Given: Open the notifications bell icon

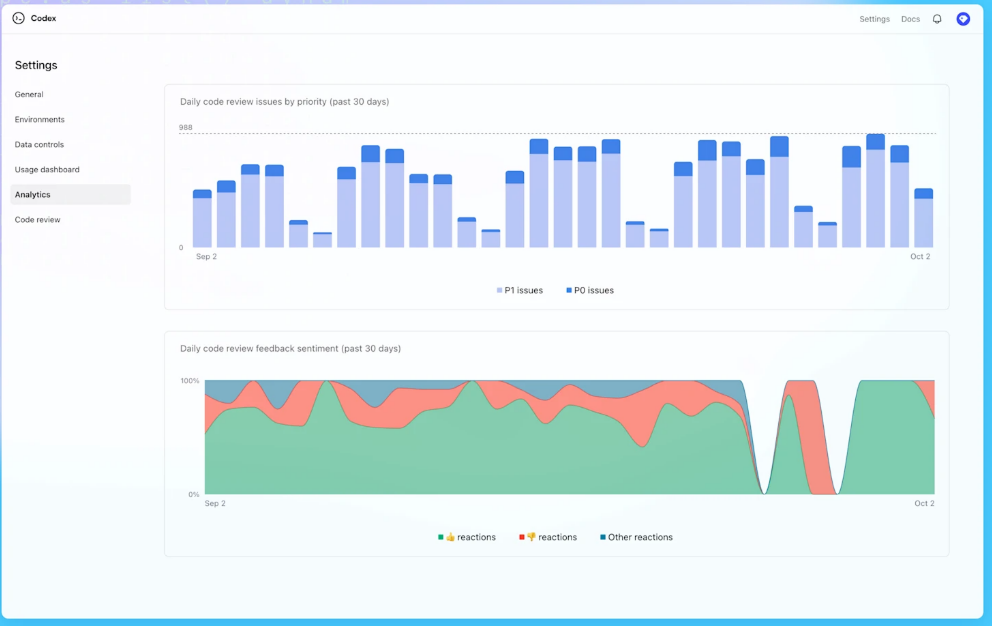Looking at the screenshot, I should (x=937, y=19).
